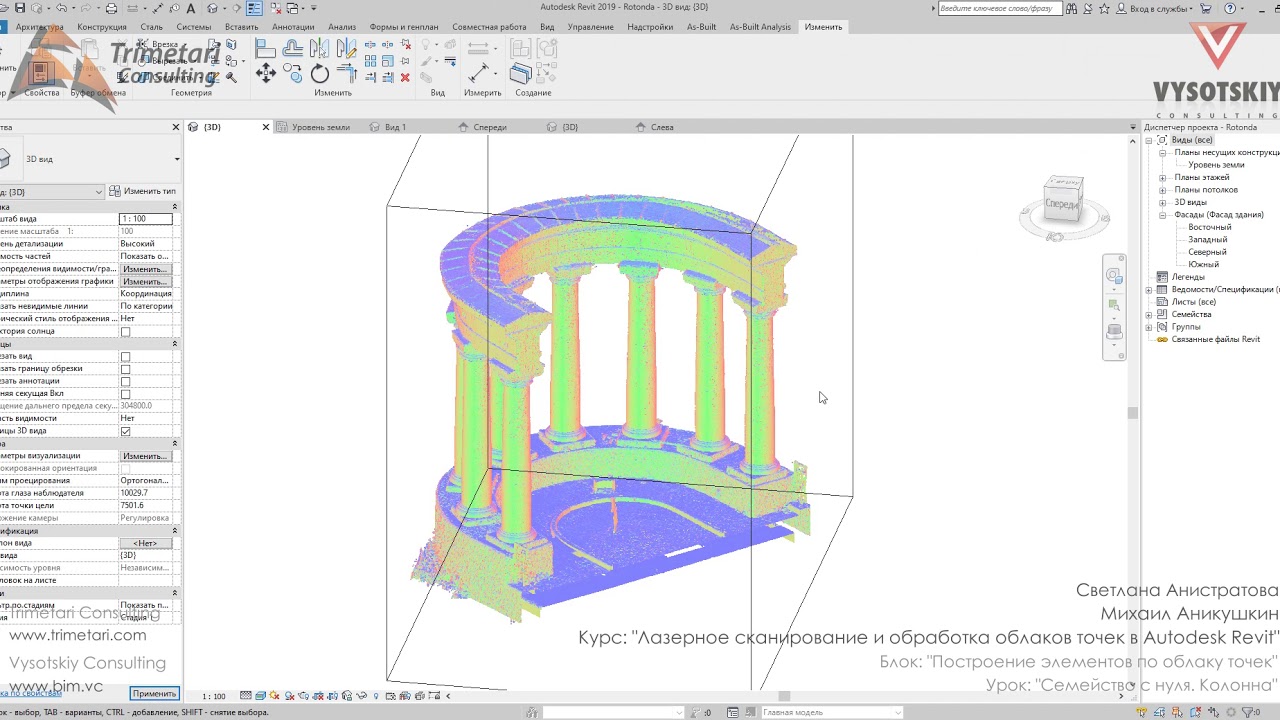Select Южный facade in project browser

coord(1204,265)
